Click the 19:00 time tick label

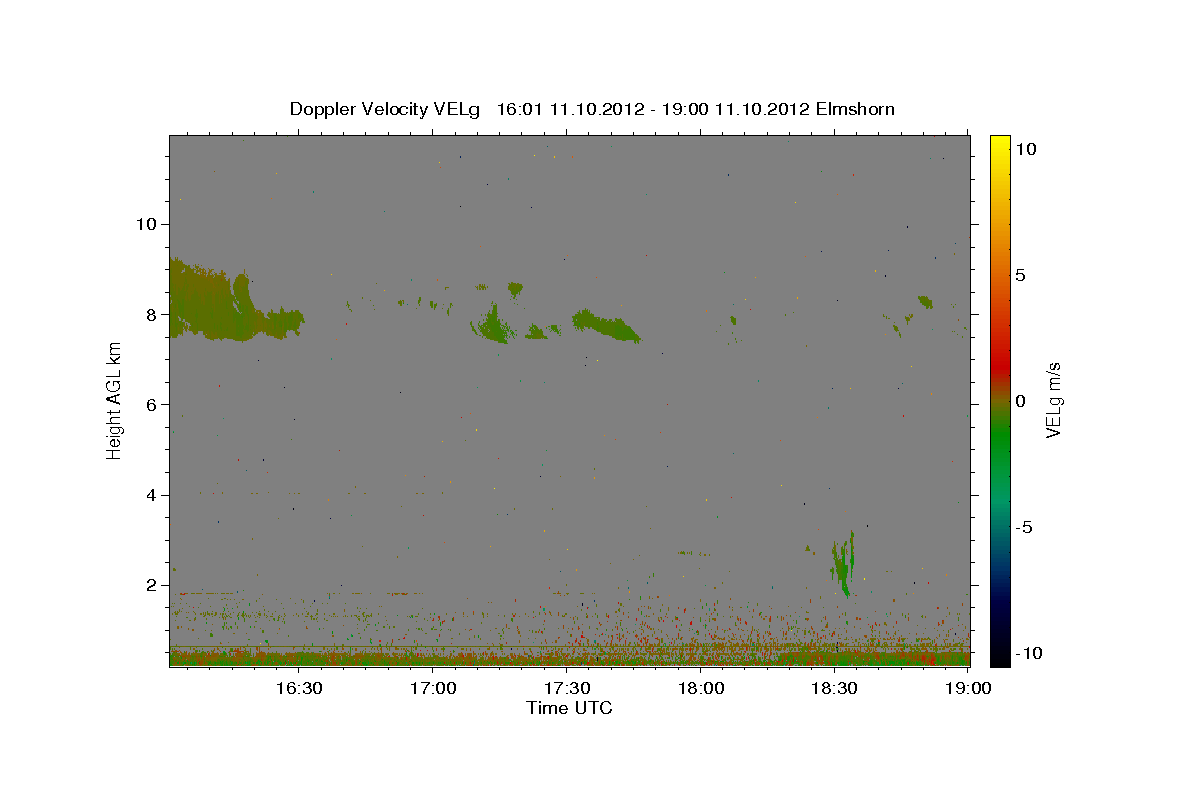pos(970,689)
